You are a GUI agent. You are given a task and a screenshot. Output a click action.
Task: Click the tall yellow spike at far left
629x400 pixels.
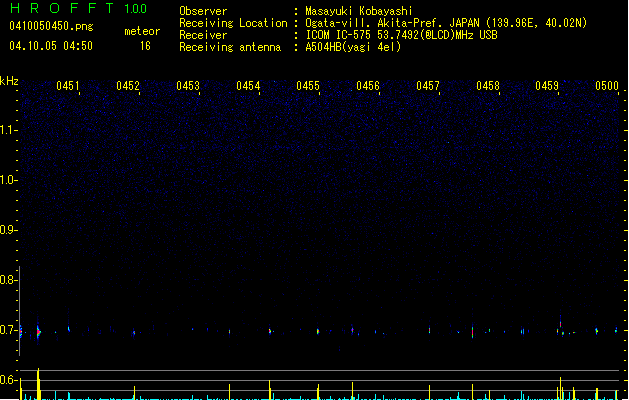tap(38, 383)
